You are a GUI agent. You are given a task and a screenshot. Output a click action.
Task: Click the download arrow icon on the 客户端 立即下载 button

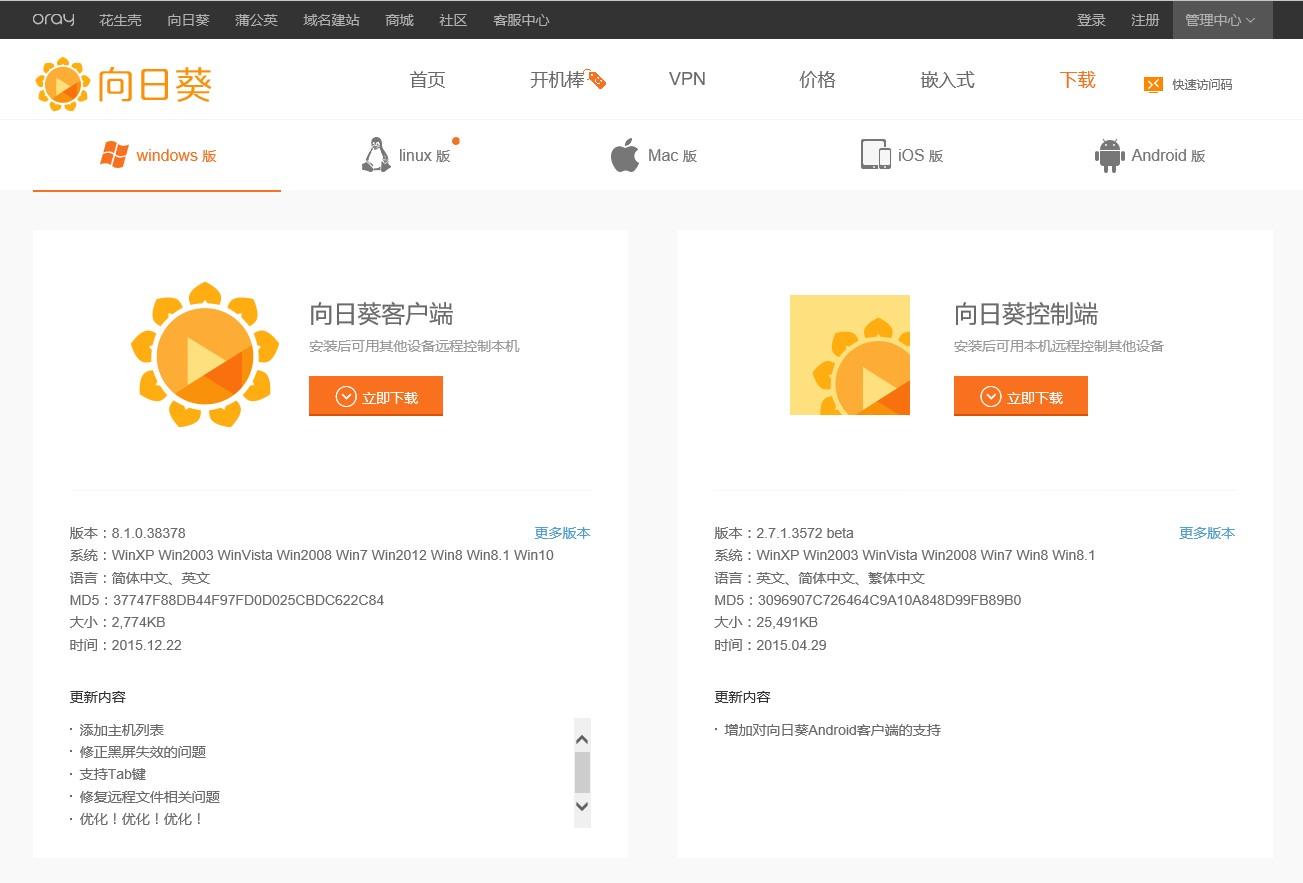click(x=346, y=397)
